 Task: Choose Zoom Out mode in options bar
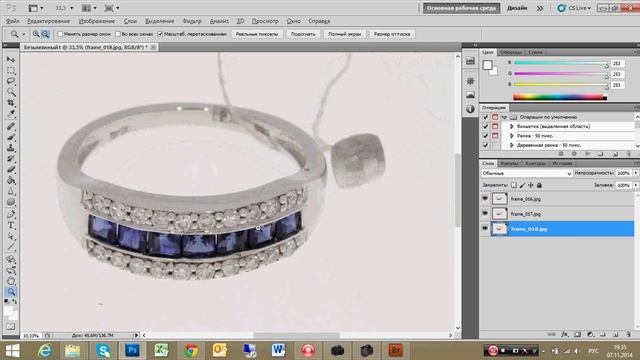point(45,34)
